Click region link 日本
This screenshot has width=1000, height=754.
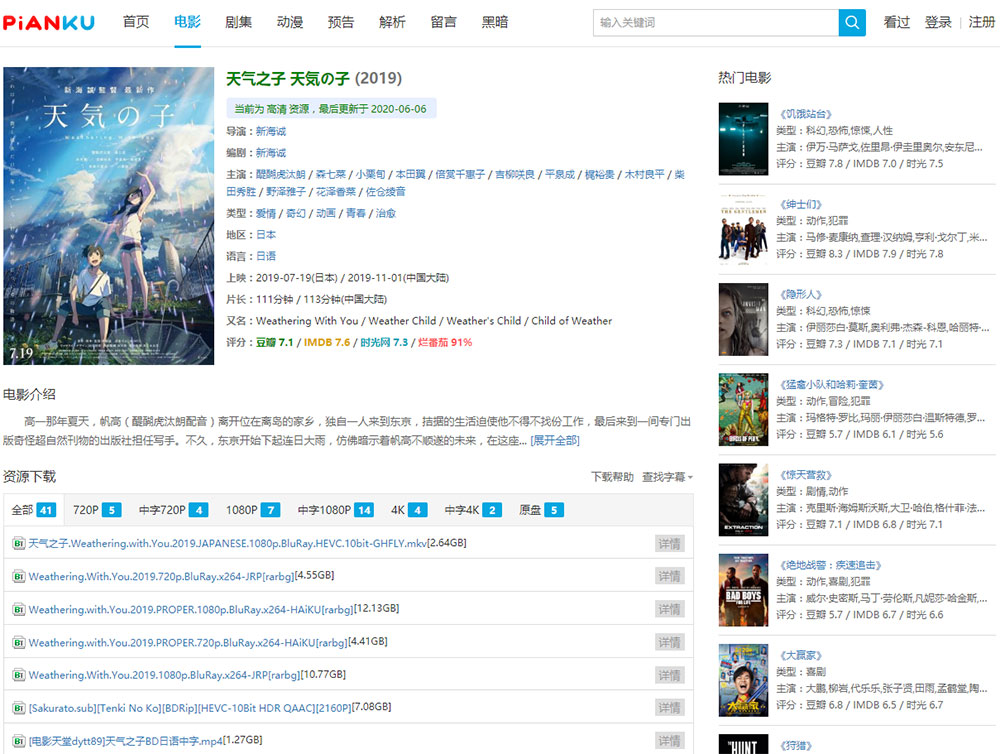[266, 235]
